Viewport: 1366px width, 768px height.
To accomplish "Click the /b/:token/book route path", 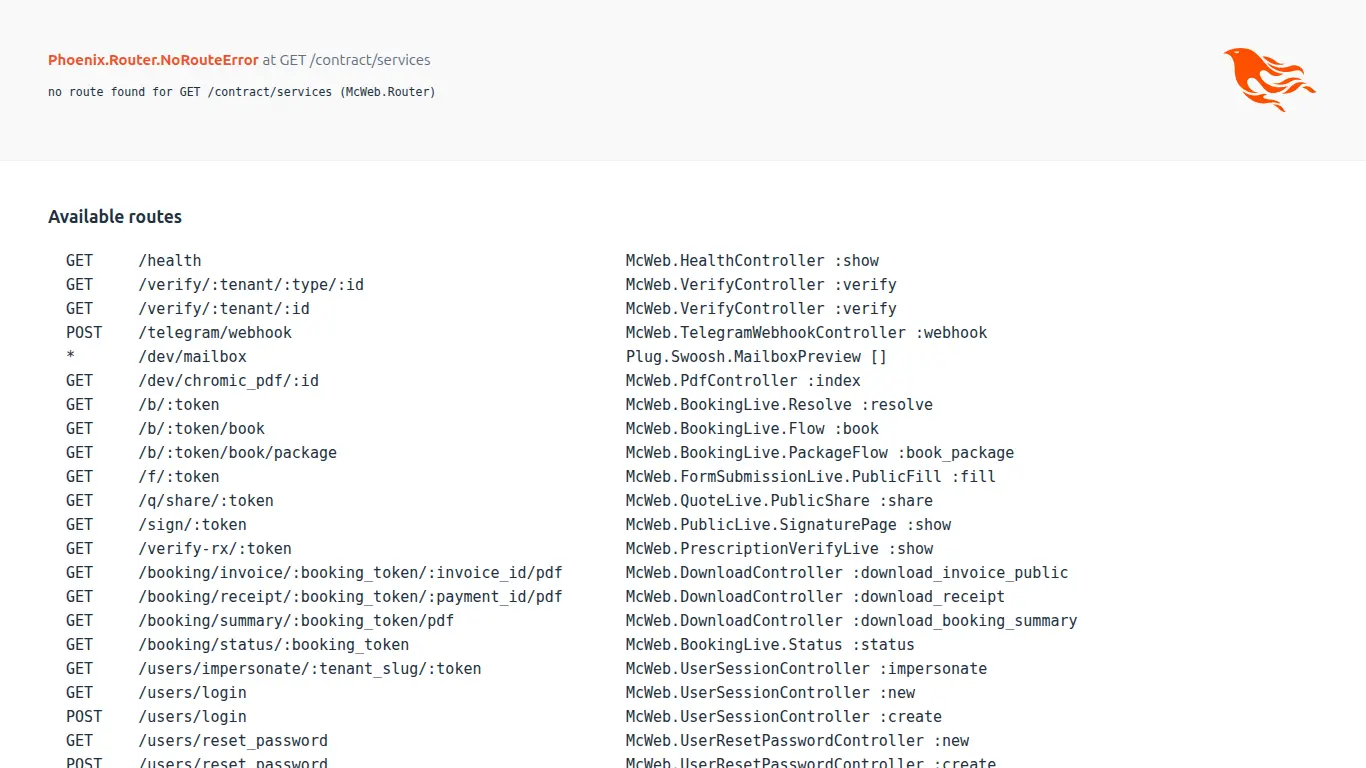I will point(202,429).
